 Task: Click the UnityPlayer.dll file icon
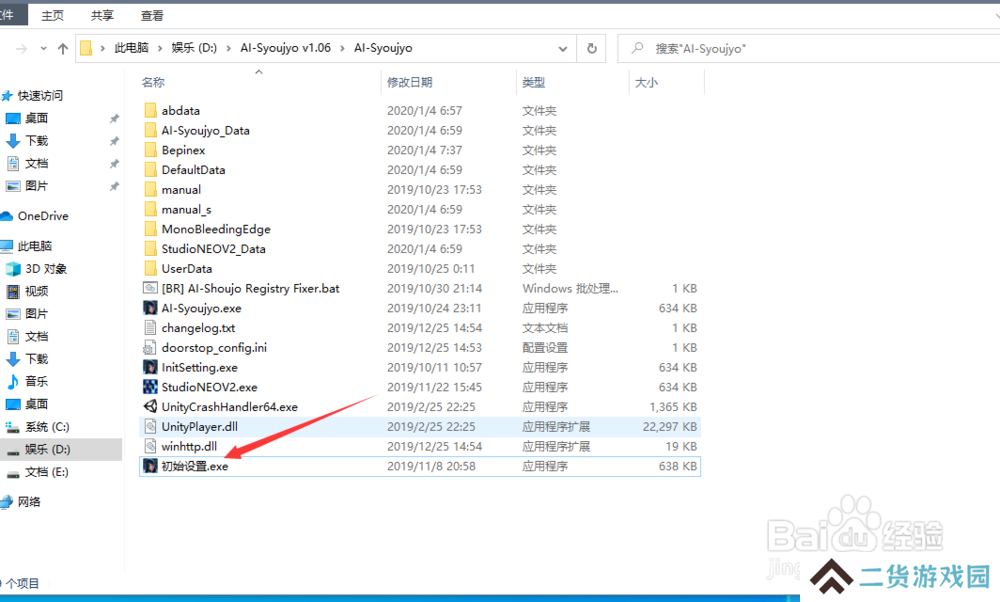click(151, 427)
